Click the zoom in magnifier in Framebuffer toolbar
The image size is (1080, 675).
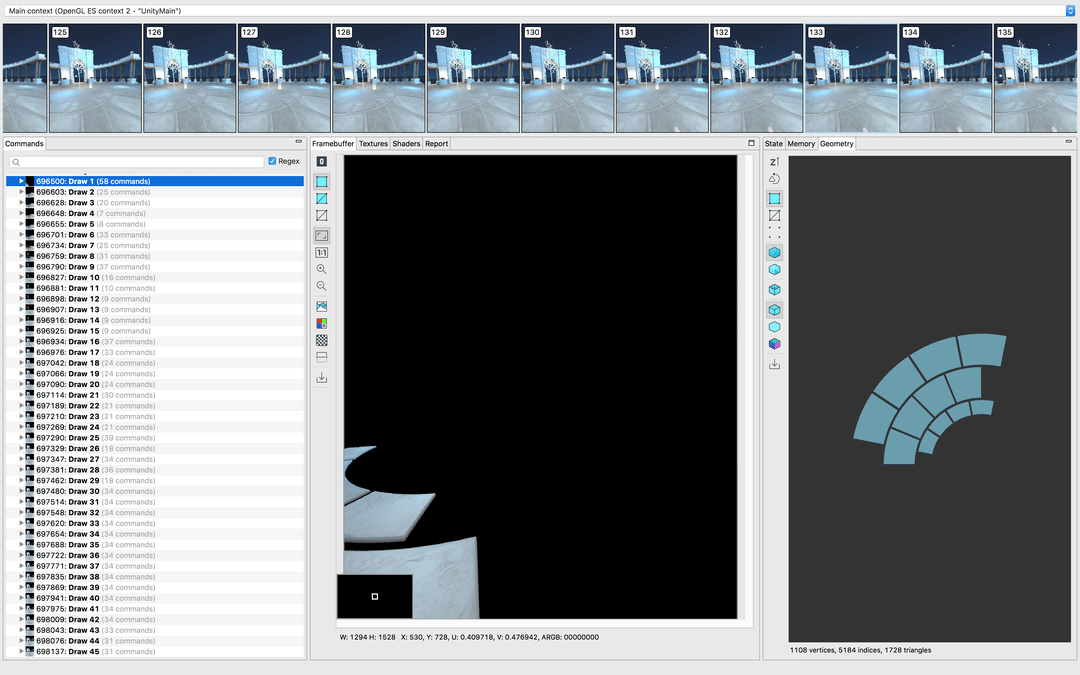pos(321,270)
